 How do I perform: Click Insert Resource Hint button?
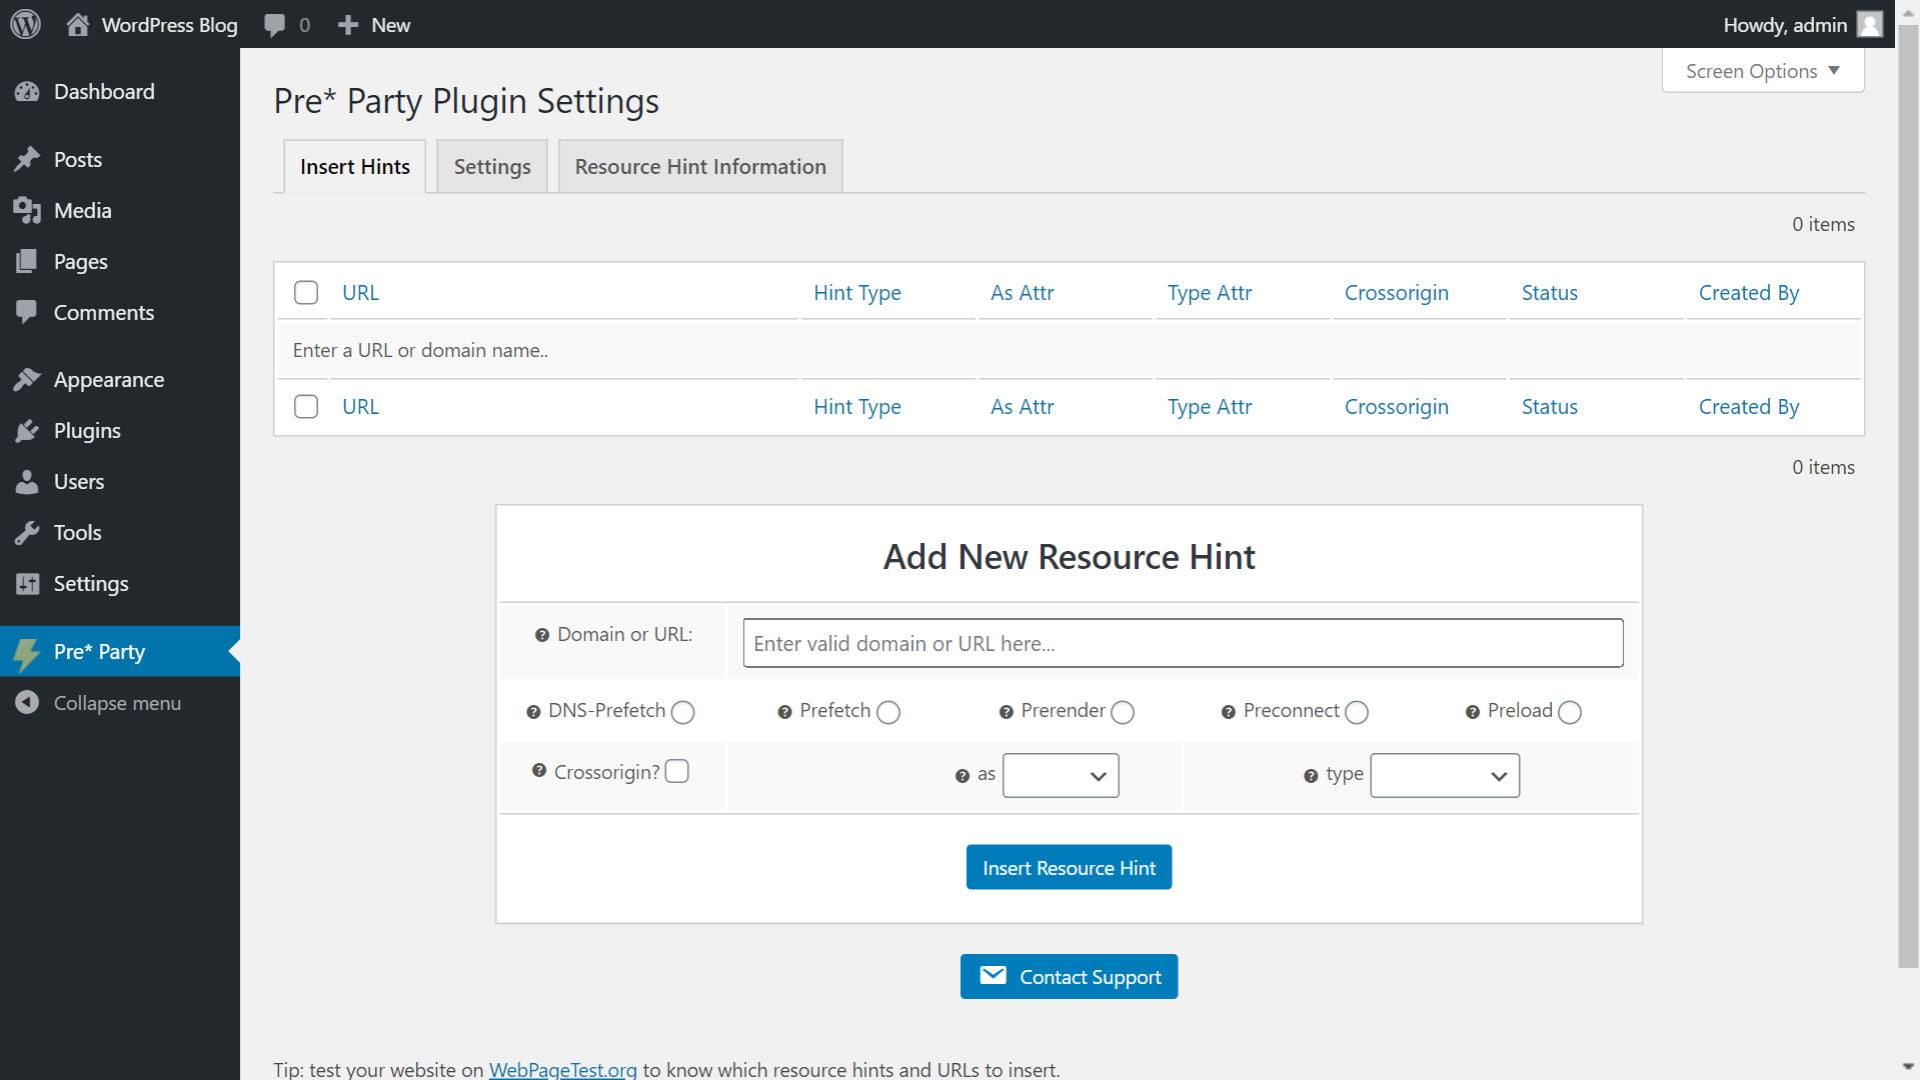pyautogui.click(x=1069, y=867)
